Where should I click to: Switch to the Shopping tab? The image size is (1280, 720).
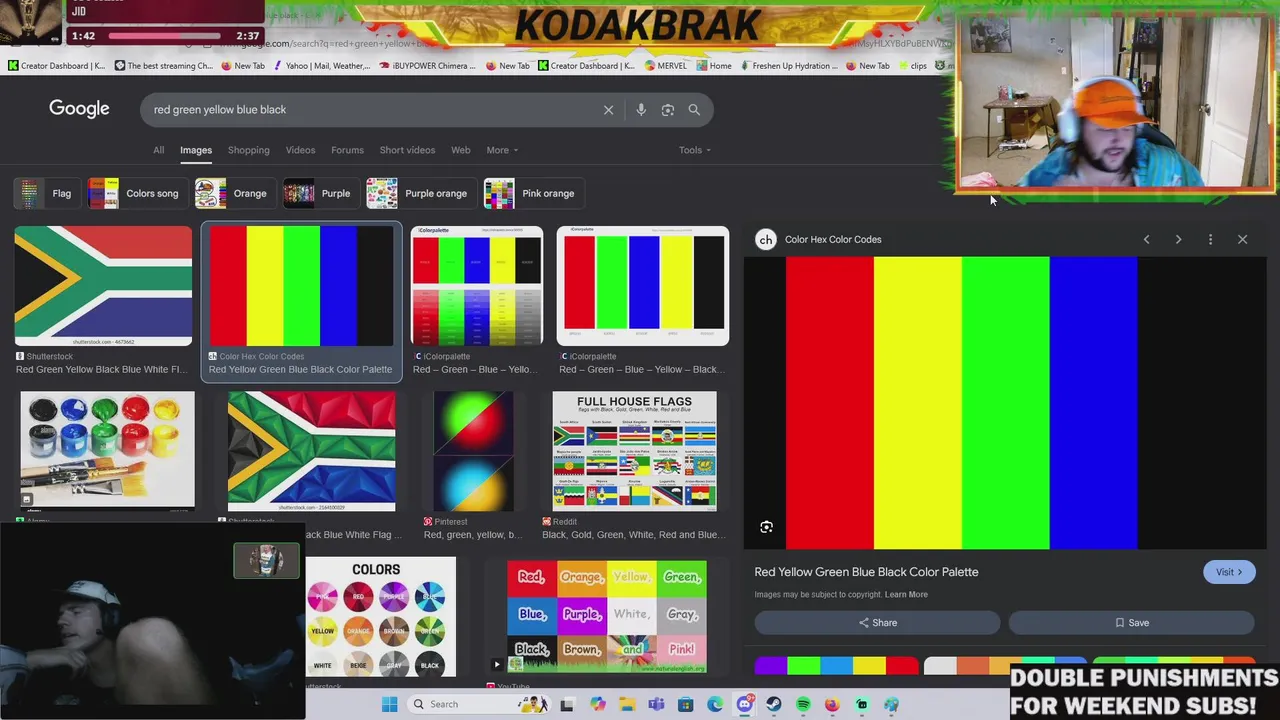248,150
